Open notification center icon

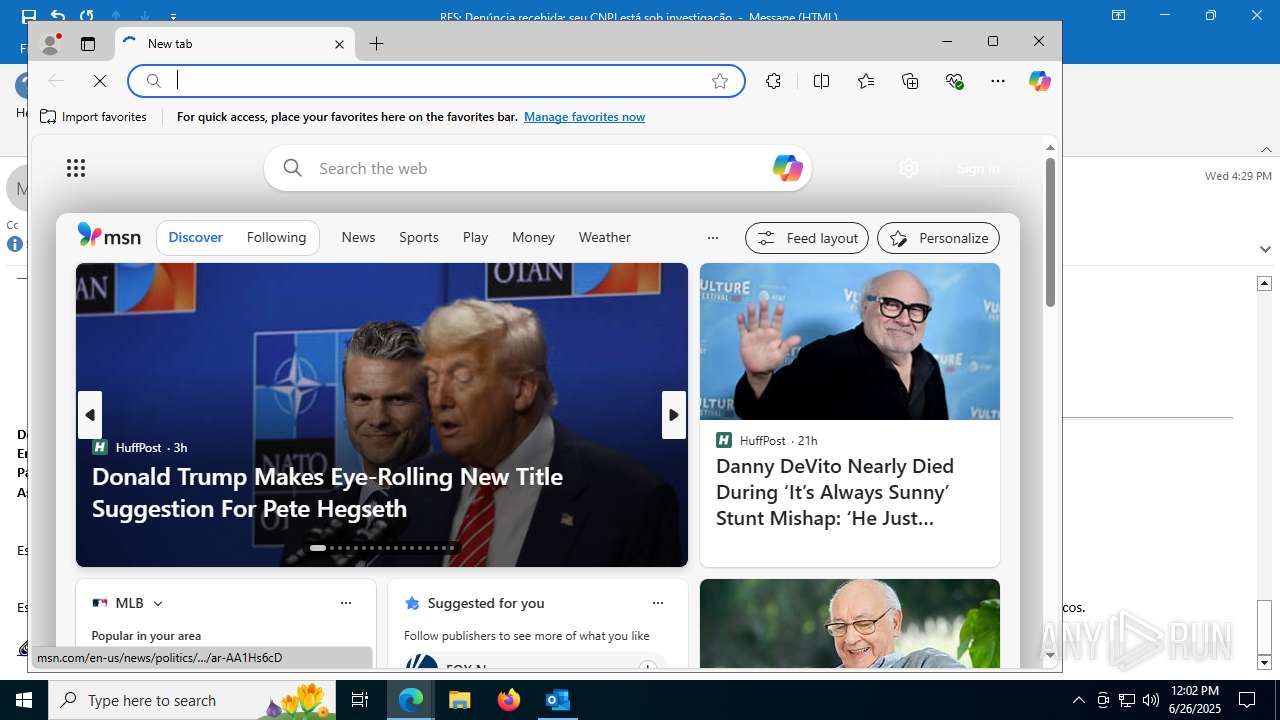(x=1247, y=700)
